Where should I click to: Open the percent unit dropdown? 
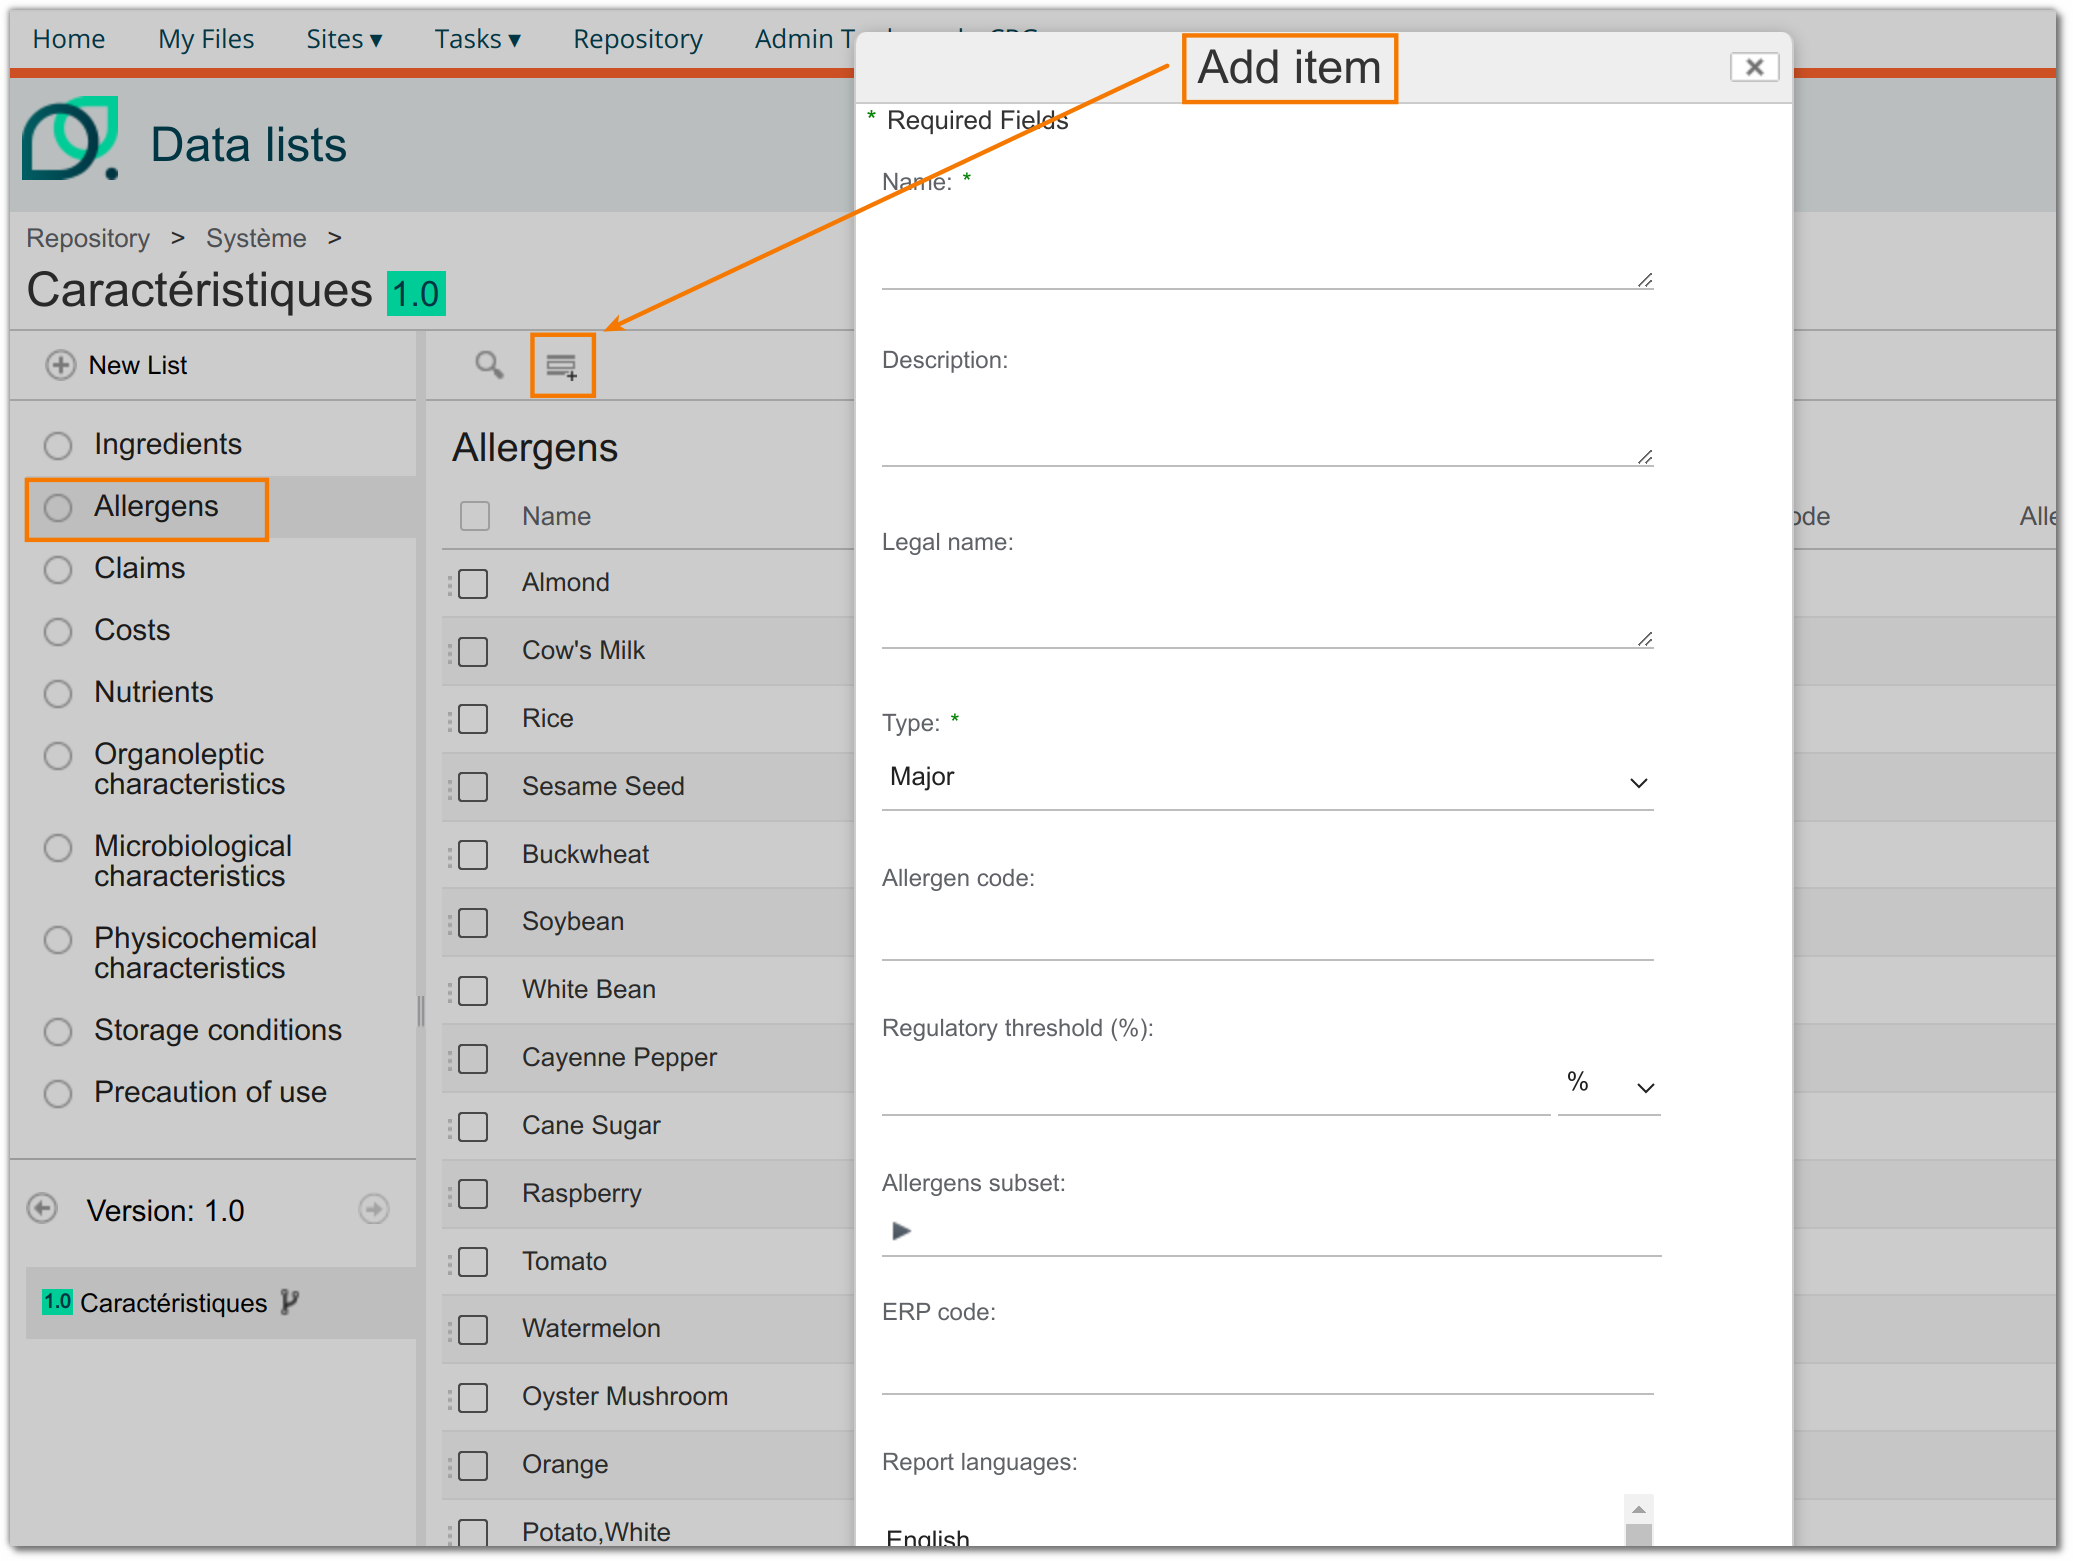(x=1609, y=1084)
